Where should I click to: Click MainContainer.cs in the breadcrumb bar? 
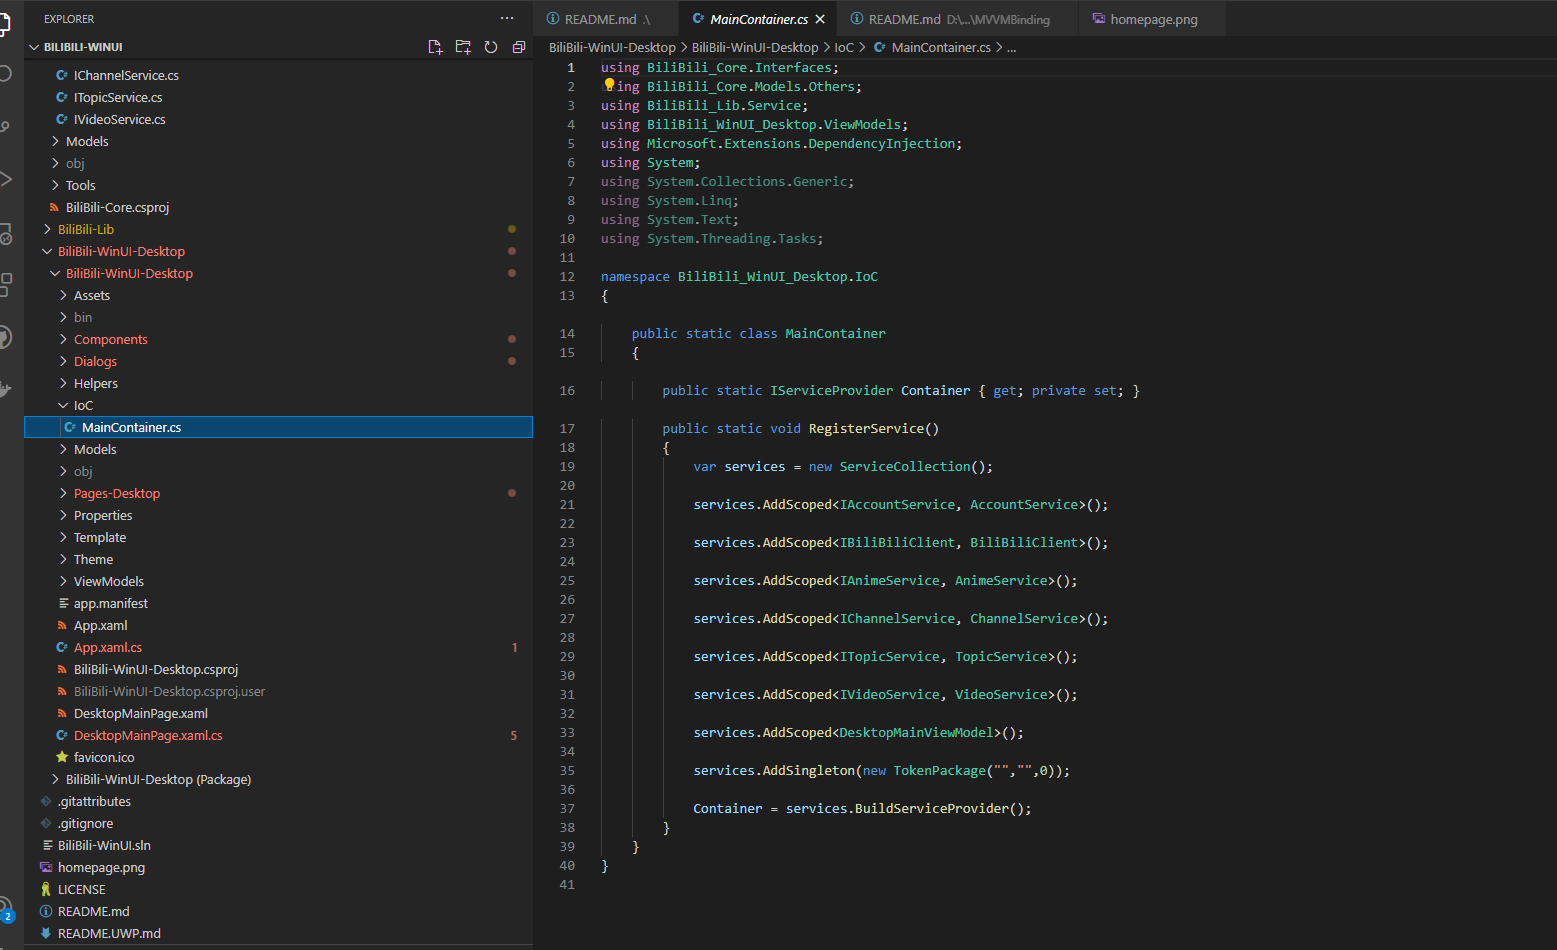pyautogui.click(x=941, y=47)
